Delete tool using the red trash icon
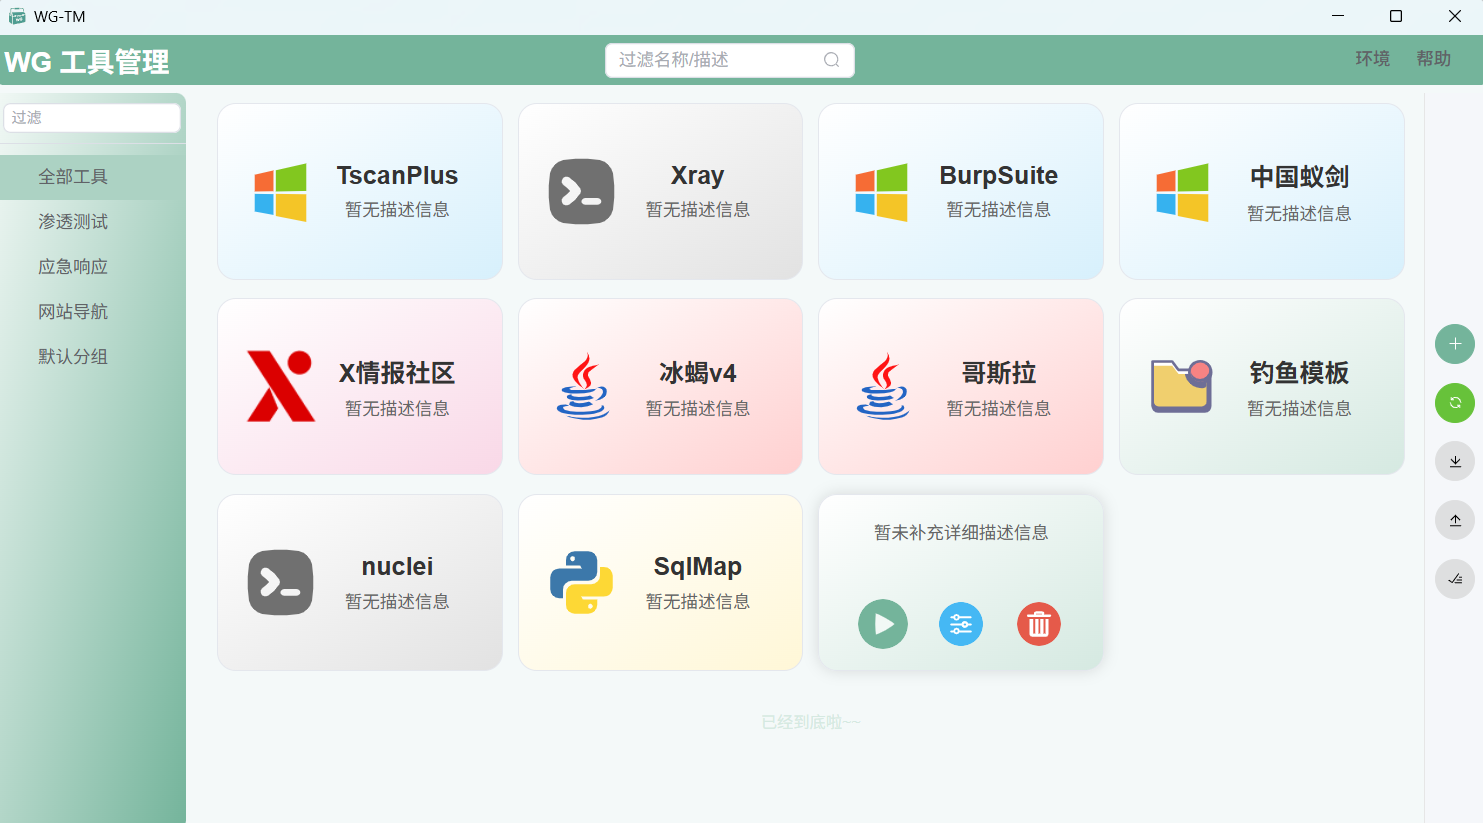The width and height of the screenshot is (1483, 823). [x=1038, y=624]
